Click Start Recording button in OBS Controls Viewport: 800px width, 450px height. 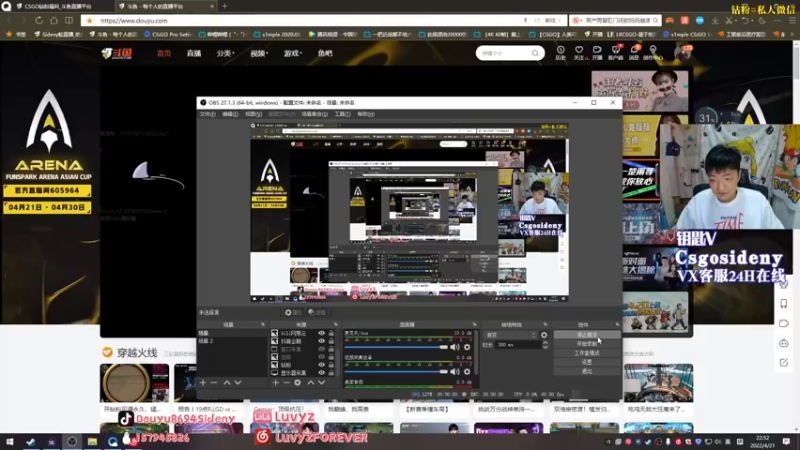click(x=587, y=344)
